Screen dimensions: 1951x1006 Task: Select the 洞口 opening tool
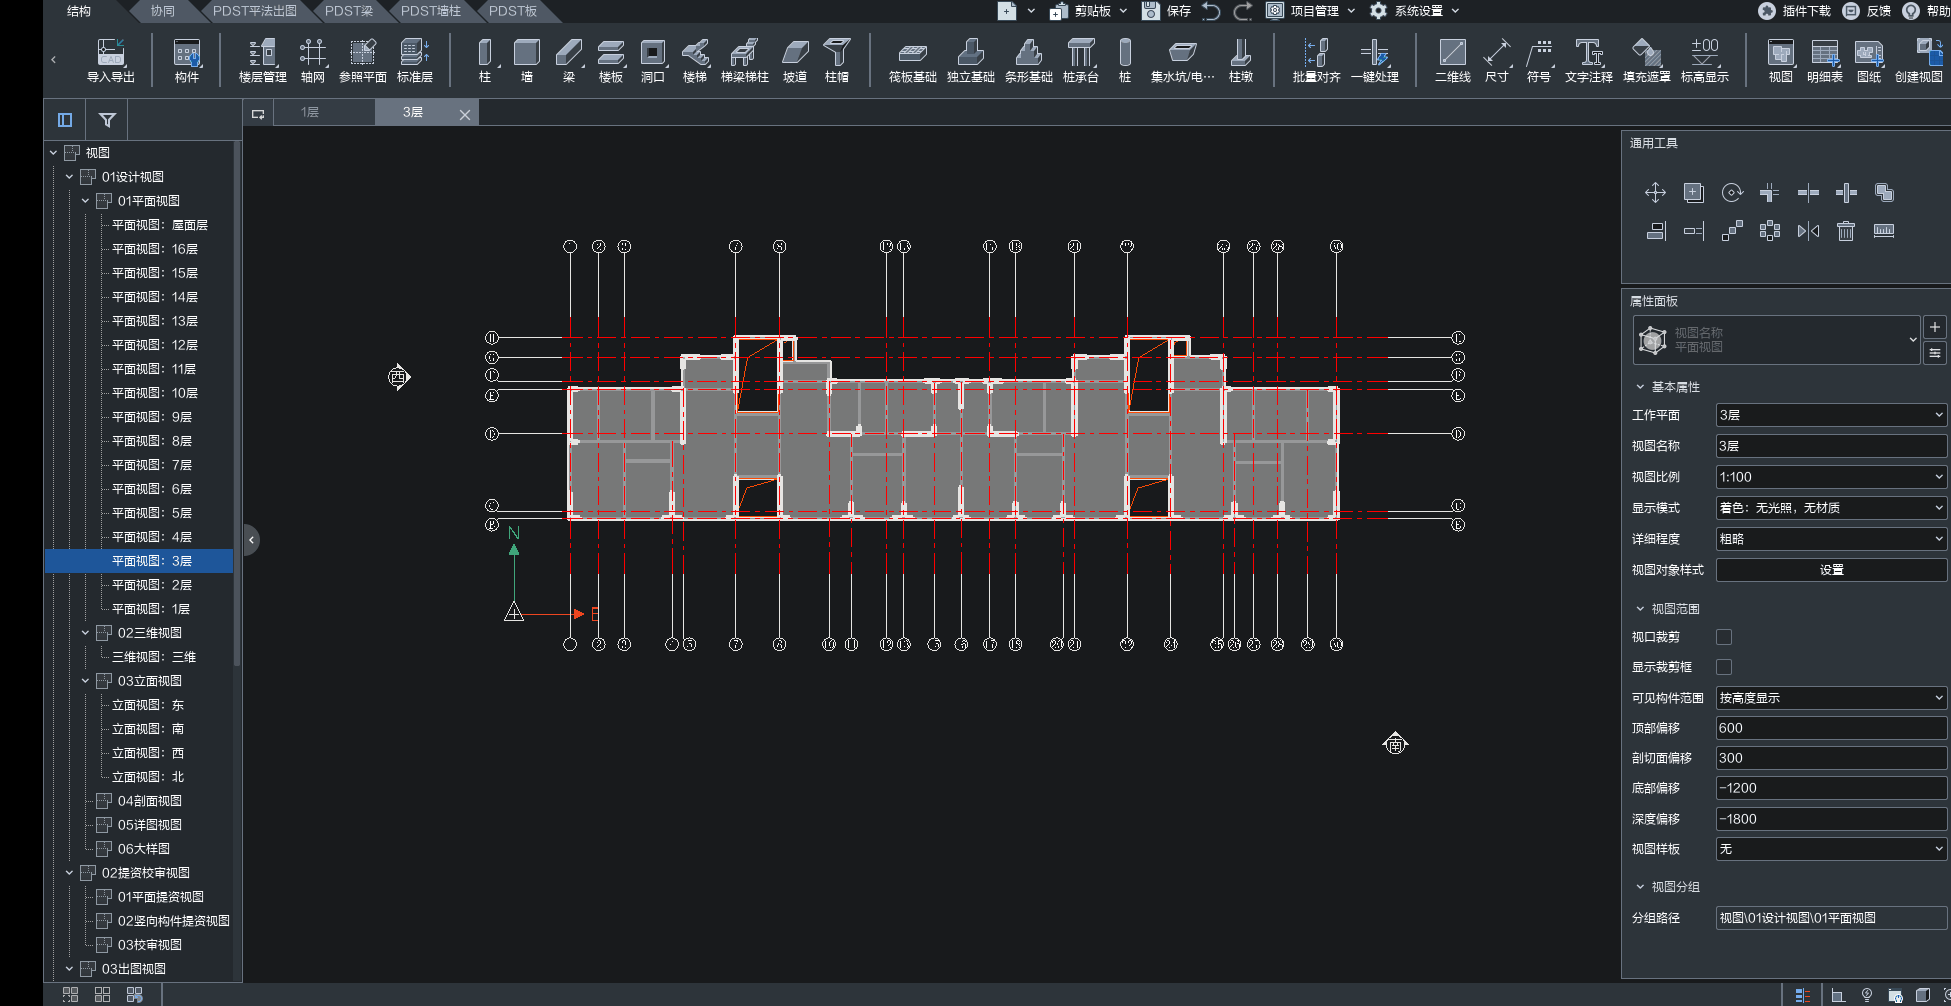pos(653,60)
